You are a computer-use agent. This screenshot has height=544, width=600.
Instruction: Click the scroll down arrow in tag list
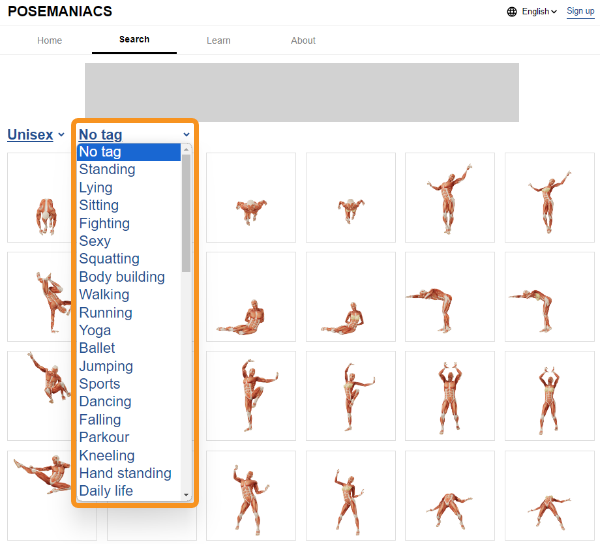click(186, 495)
